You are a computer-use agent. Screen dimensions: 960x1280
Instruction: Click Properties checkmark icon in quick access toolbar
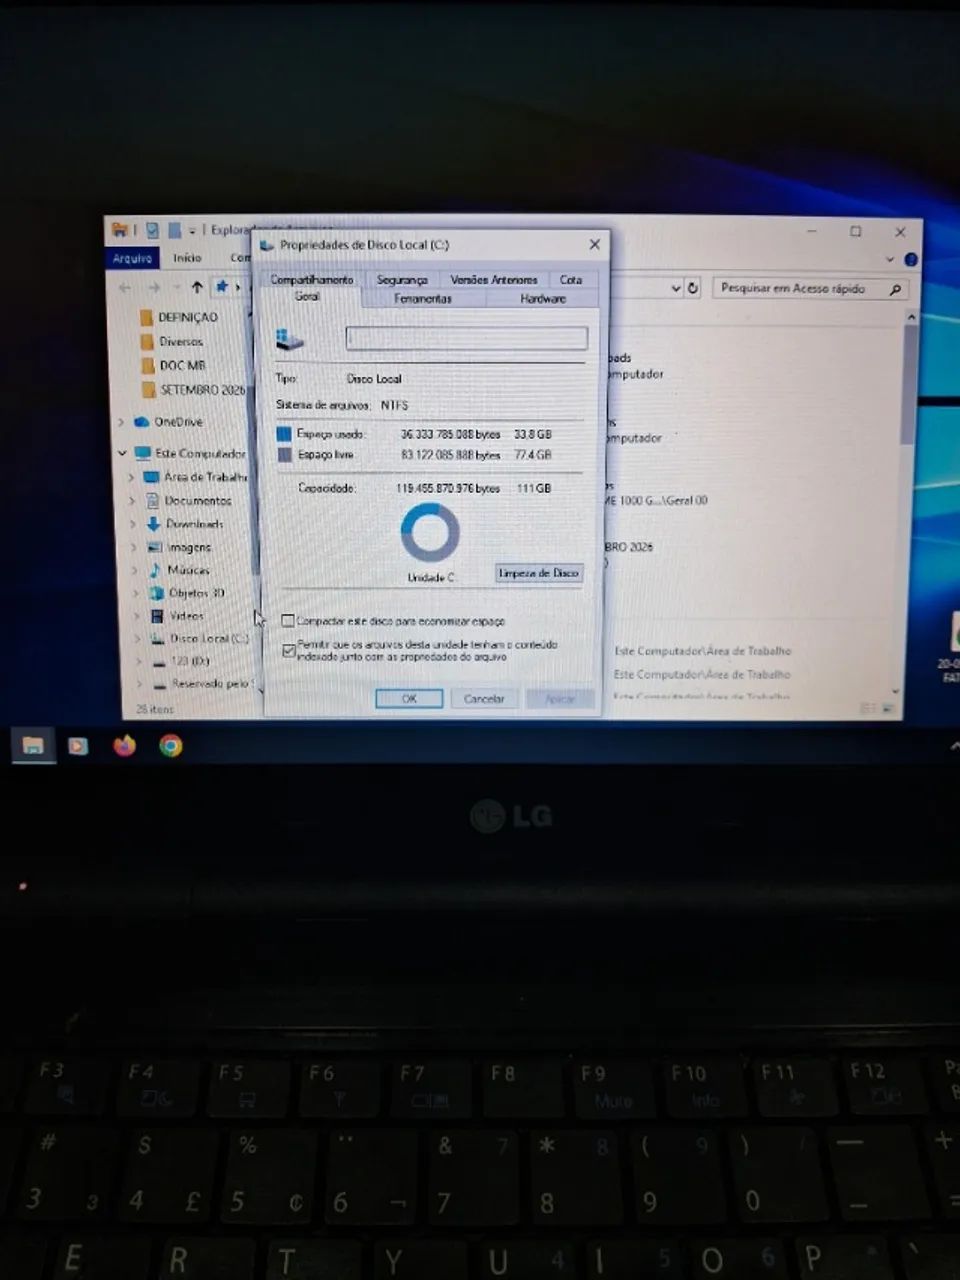[x=152, y=230]
